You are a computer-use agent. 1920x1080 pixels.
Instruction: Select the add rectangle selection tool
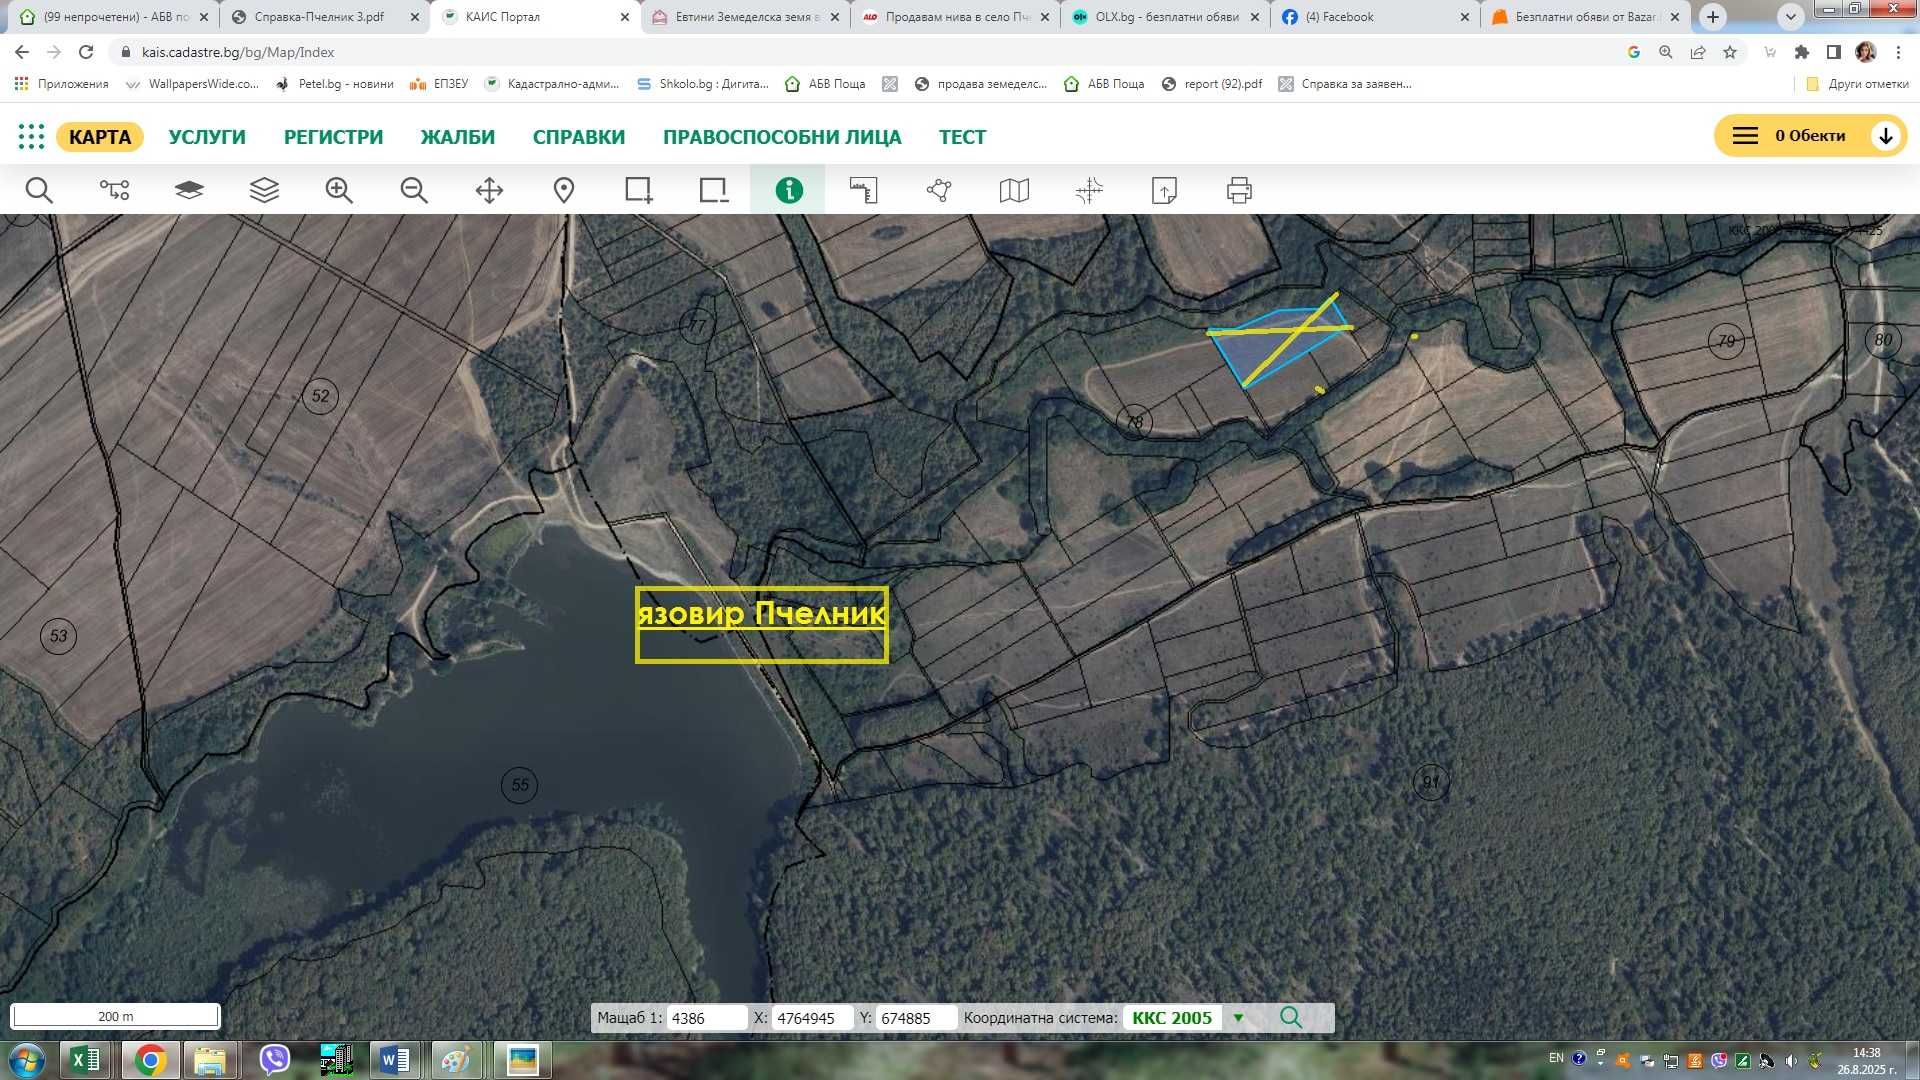[638, 190]
